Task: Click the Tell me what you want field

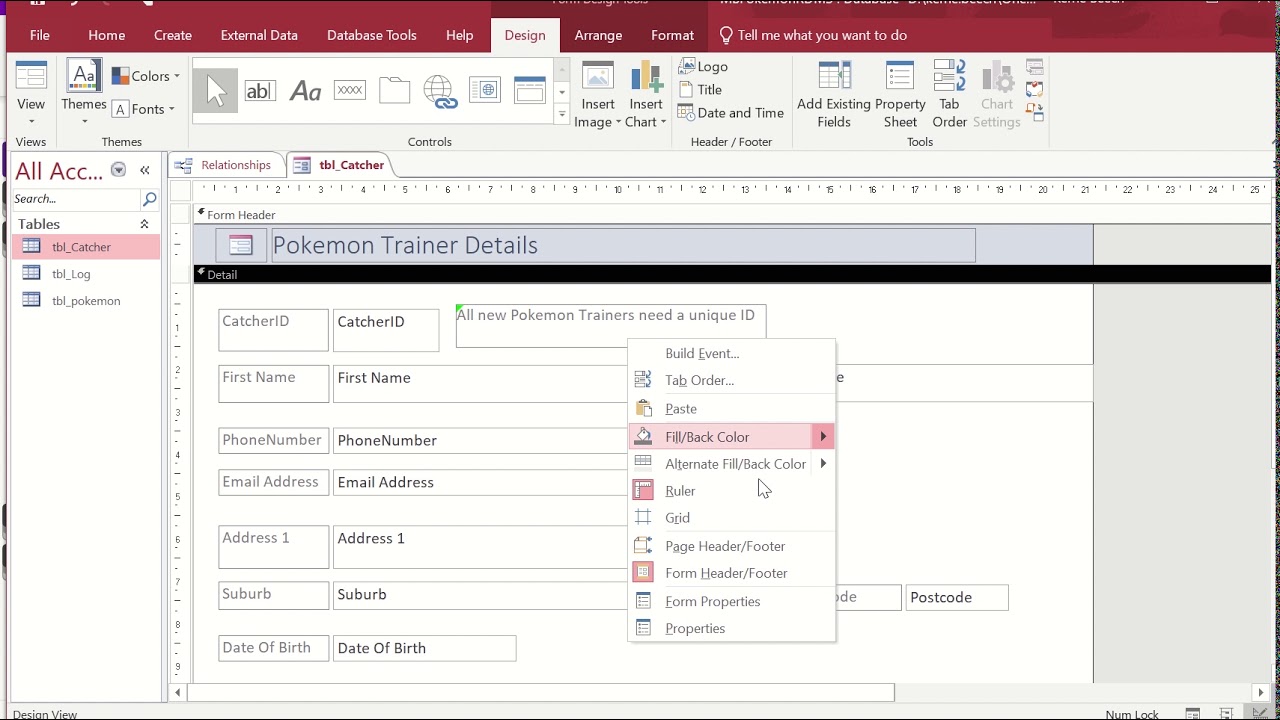Action: point(812,35)
